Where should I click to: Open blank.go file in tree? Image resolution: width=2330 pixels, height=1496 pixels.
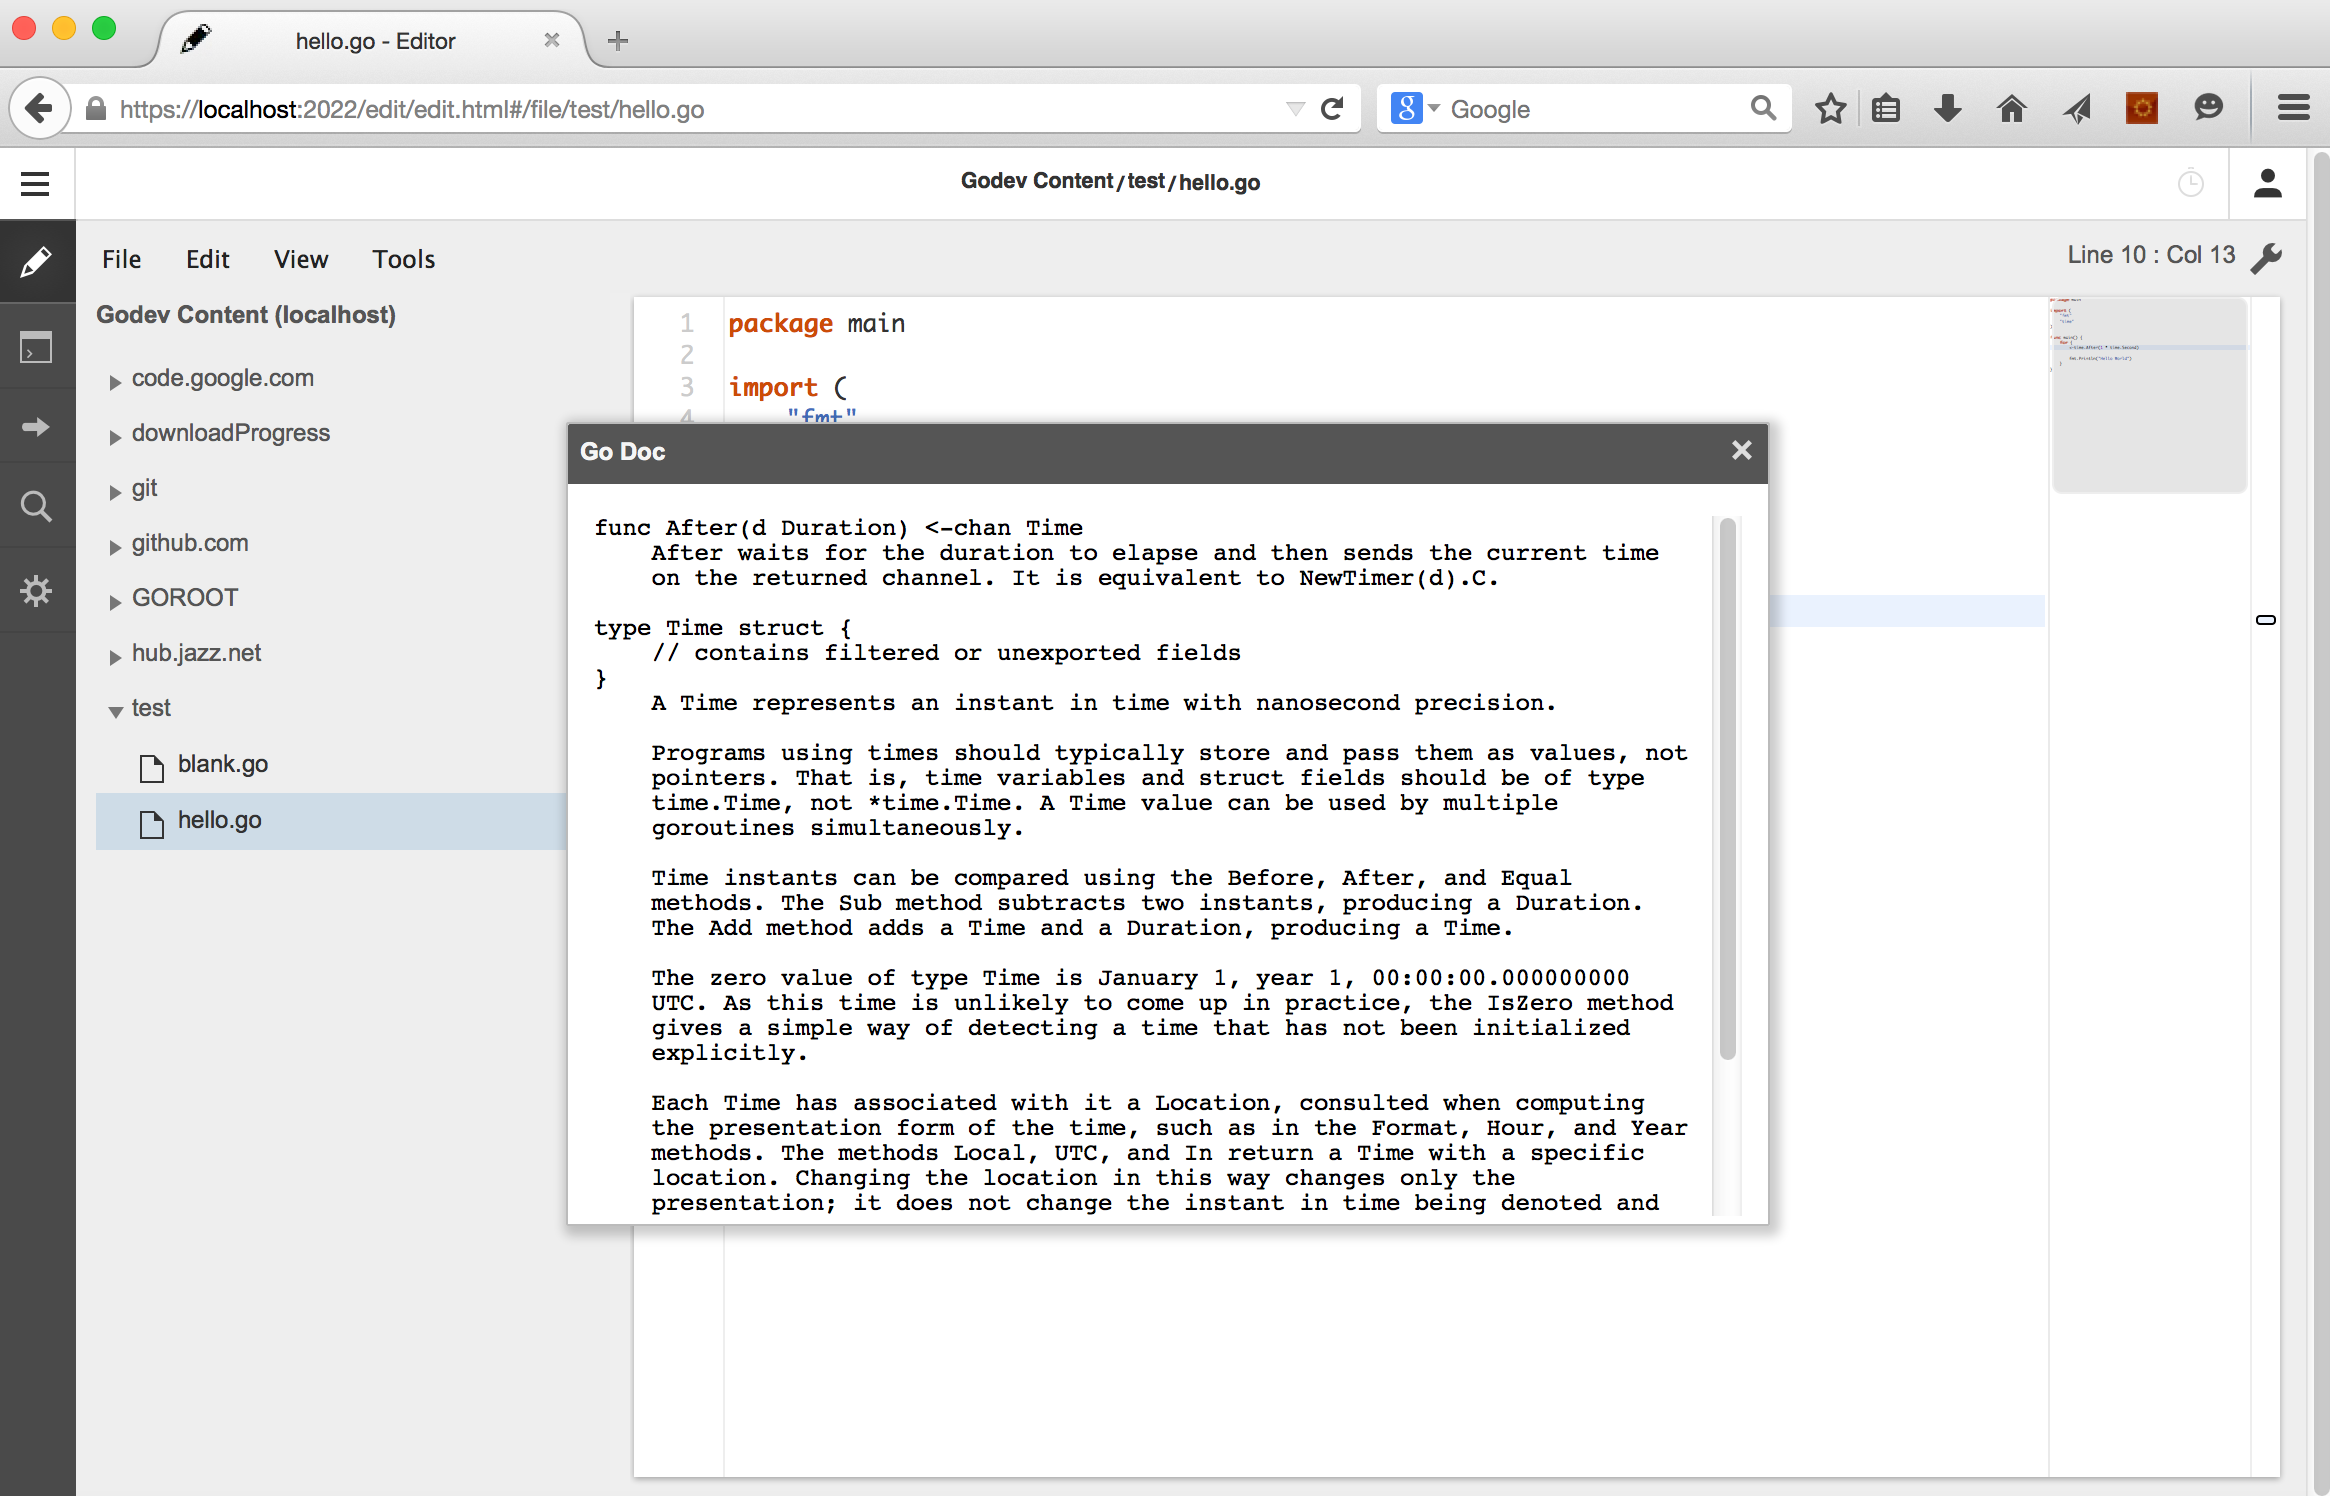pos(222,764)
